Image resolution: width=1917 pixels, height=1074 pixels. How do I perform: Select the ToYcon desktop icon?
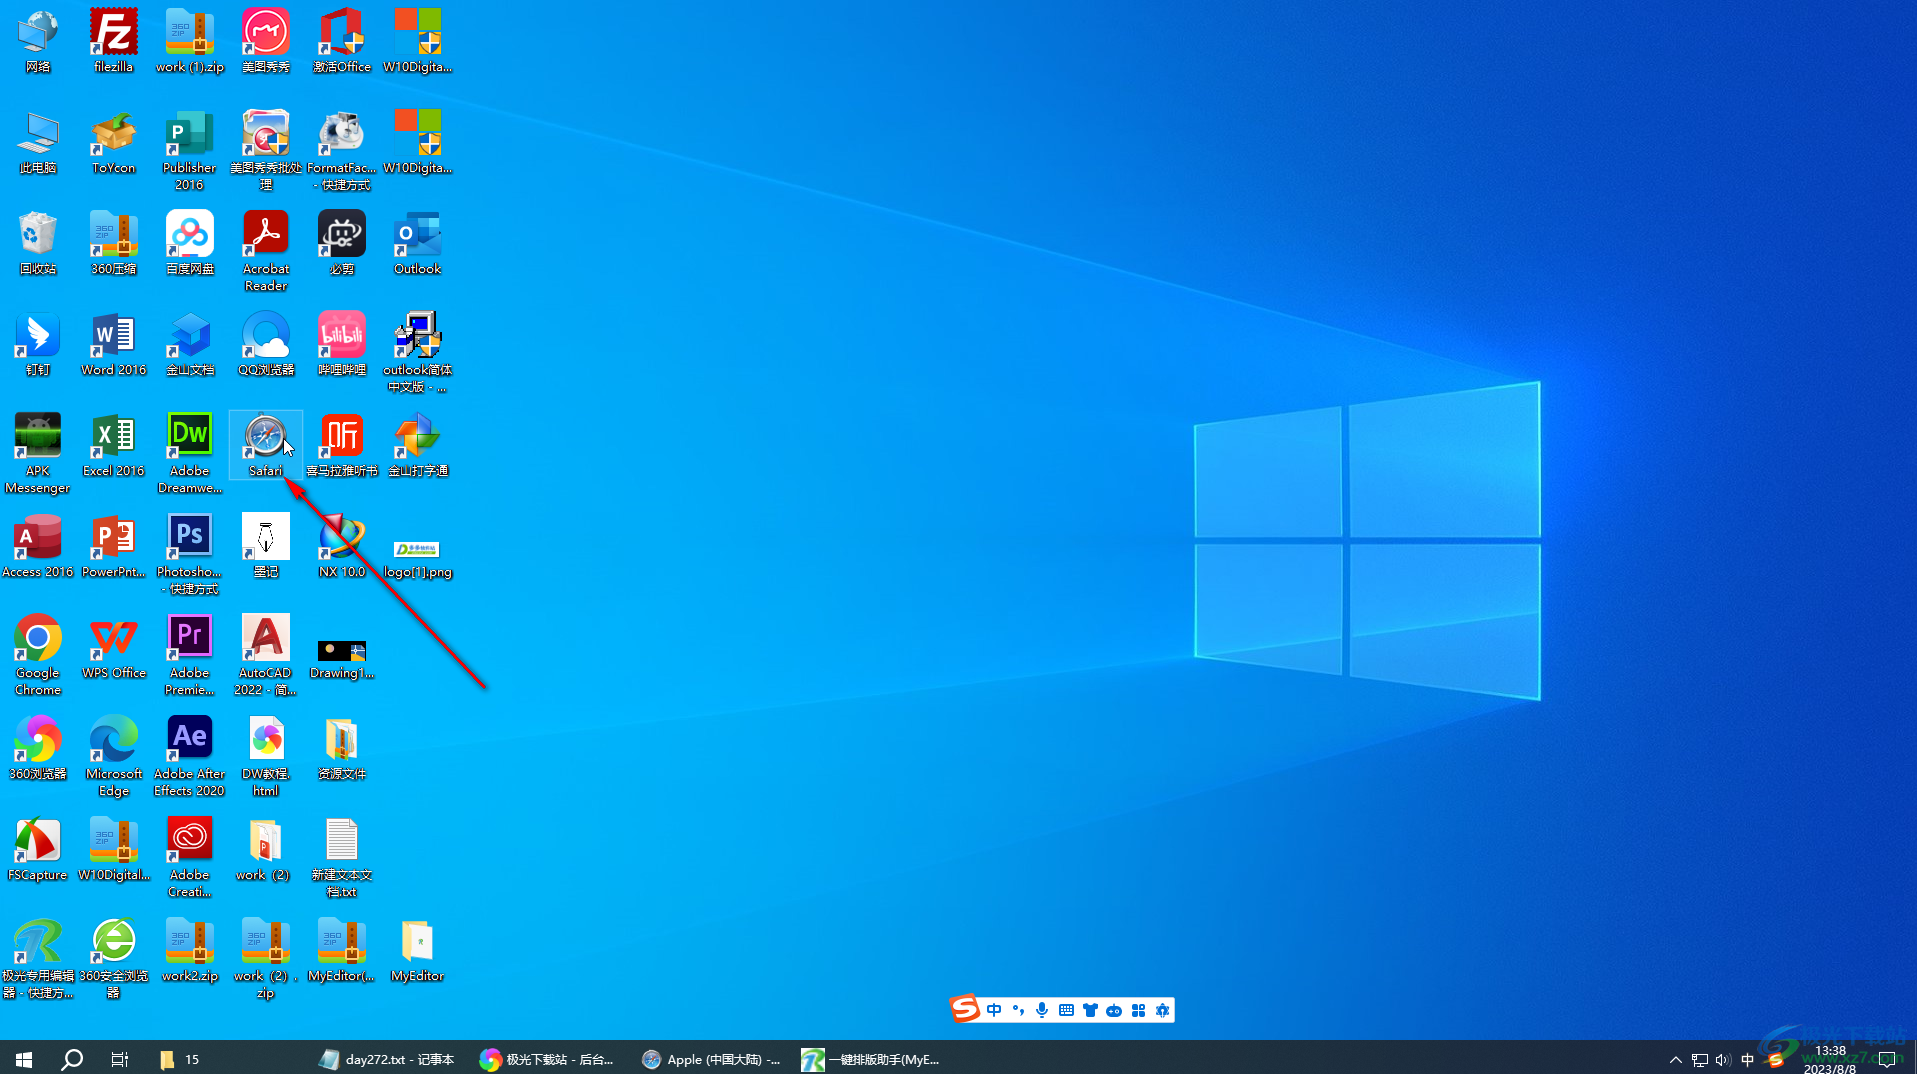113,142
